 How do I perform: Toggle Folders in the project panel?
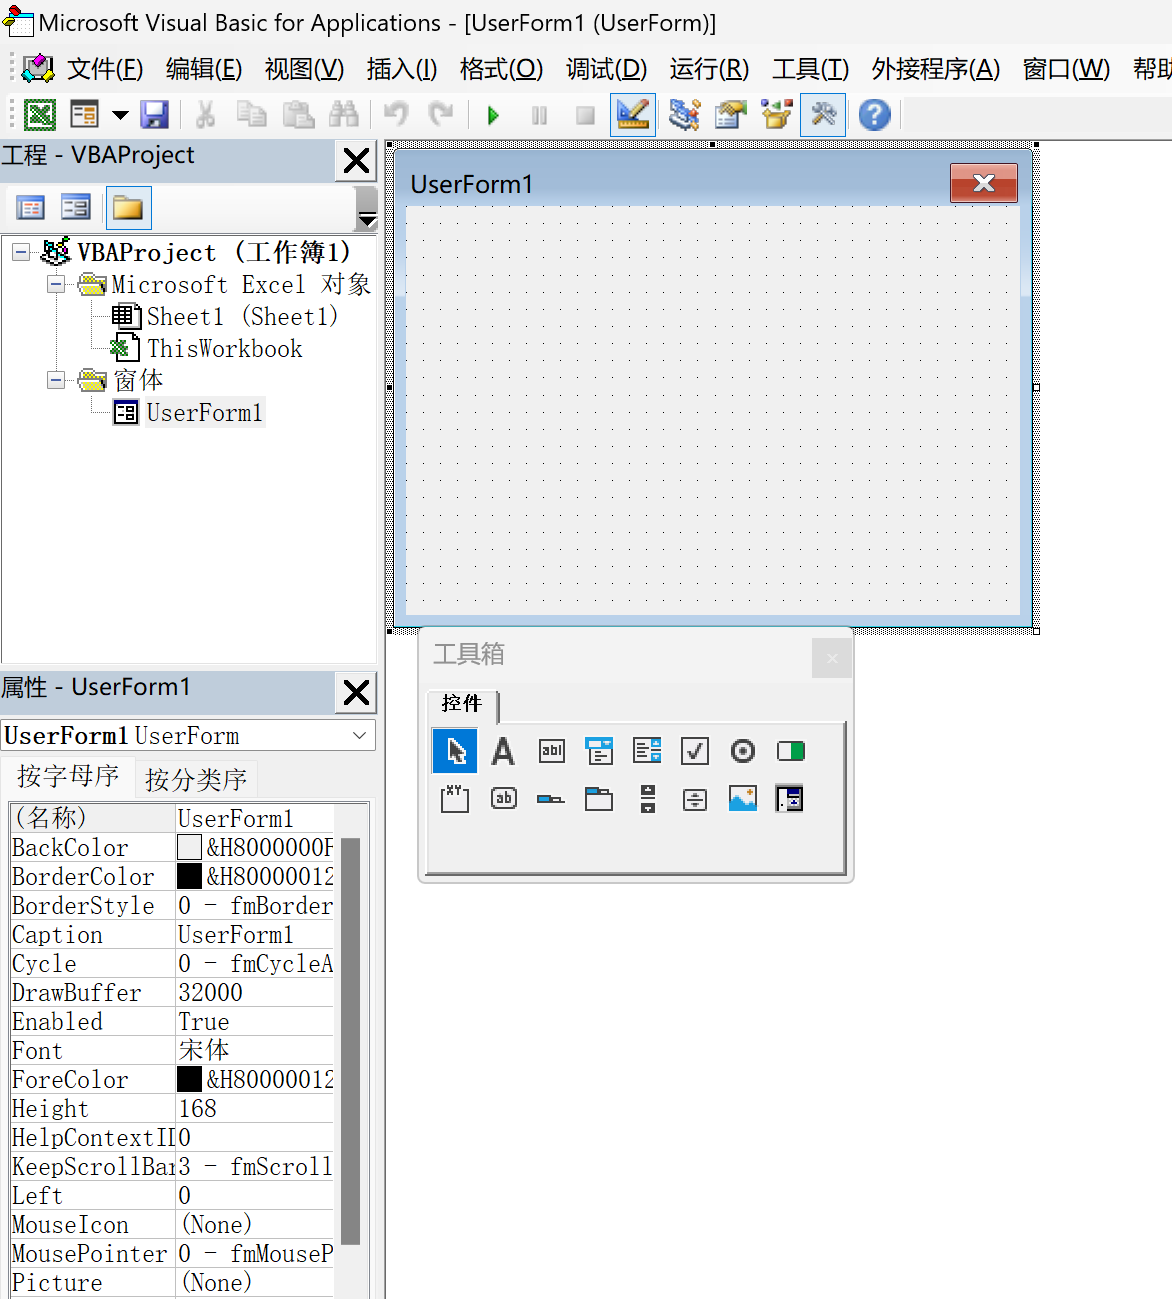(127, 208)
